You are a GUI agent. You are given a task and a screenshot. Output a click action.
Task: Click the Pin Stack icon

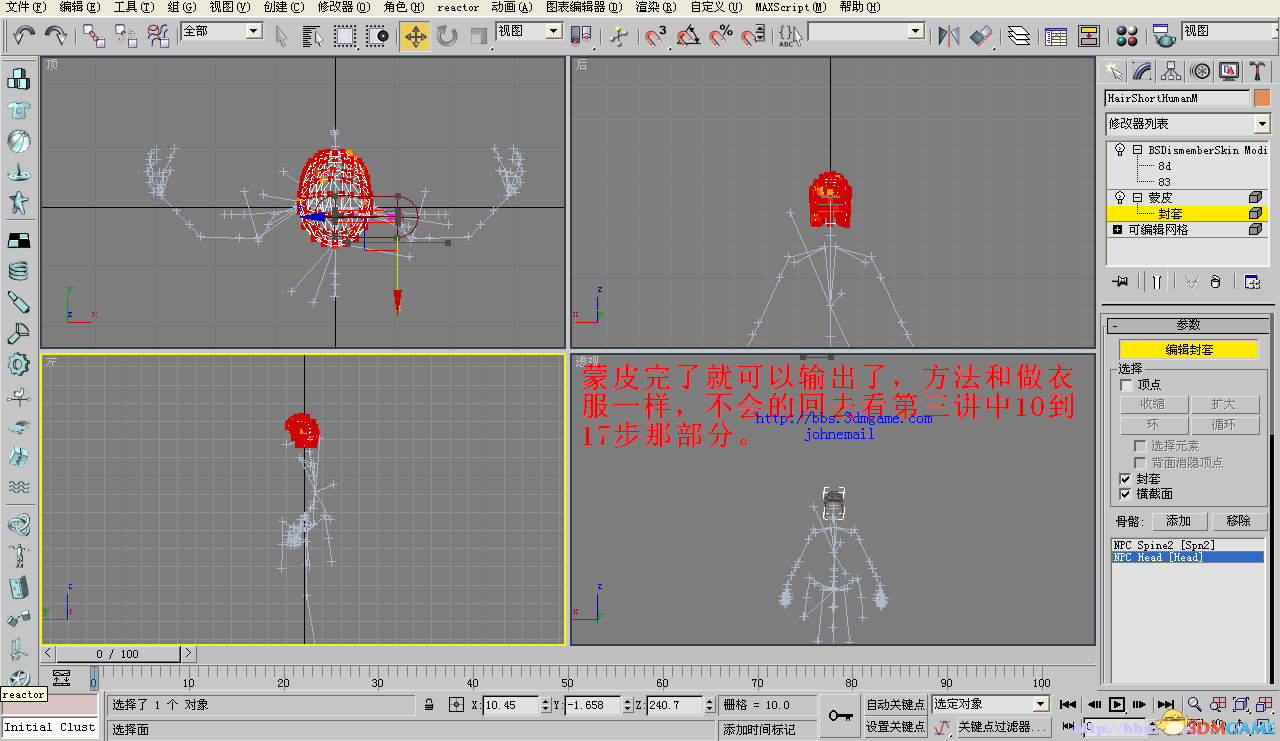point(1120,282)
